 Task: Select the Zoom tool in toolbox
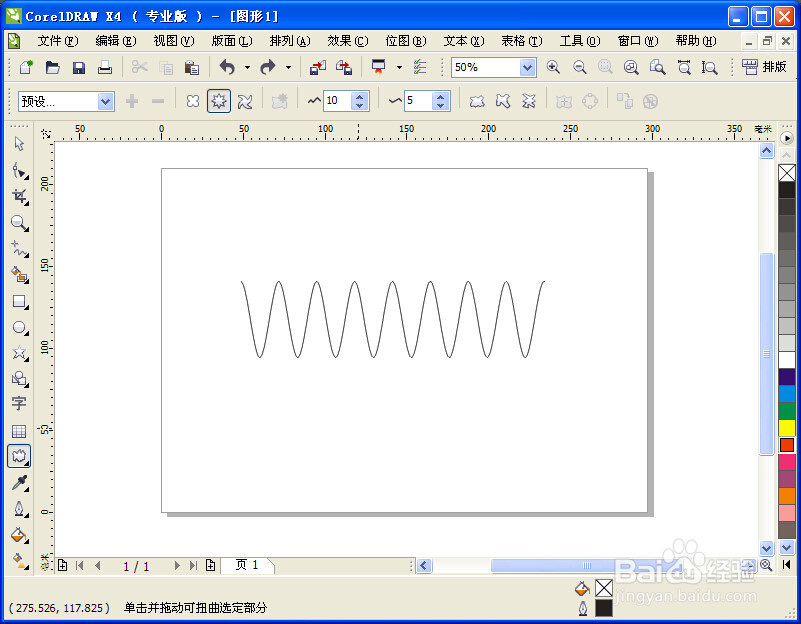19,223
